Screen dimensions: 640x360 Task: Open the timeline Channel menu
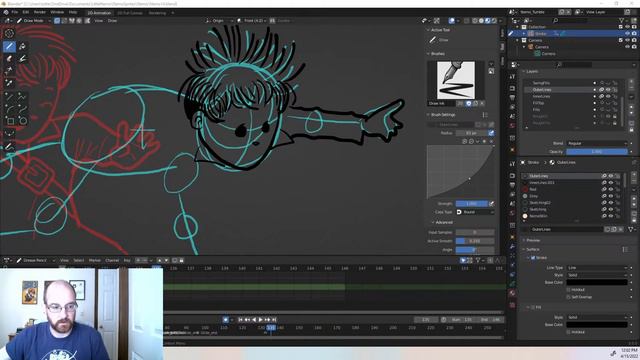click(112, 260)
